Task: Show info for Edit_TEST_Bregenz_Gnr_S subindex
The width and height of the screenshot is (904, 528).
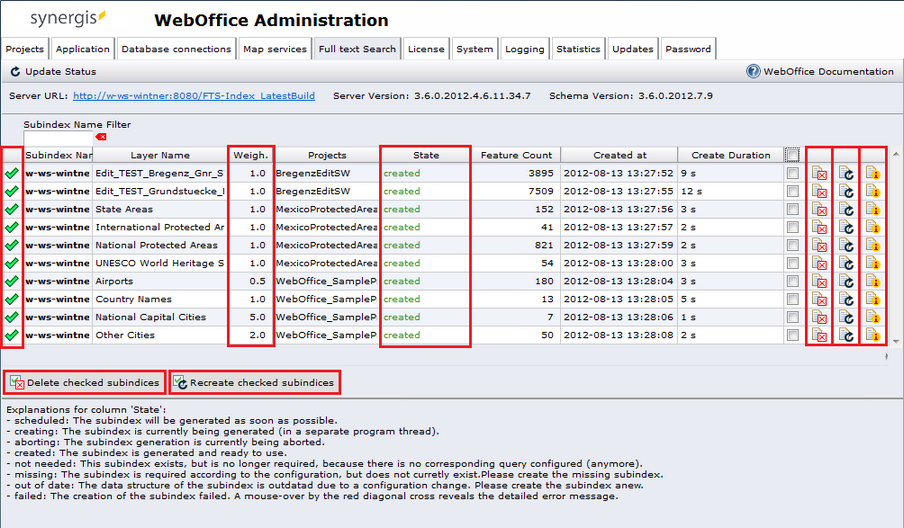Action: click(x=873, y=174)
